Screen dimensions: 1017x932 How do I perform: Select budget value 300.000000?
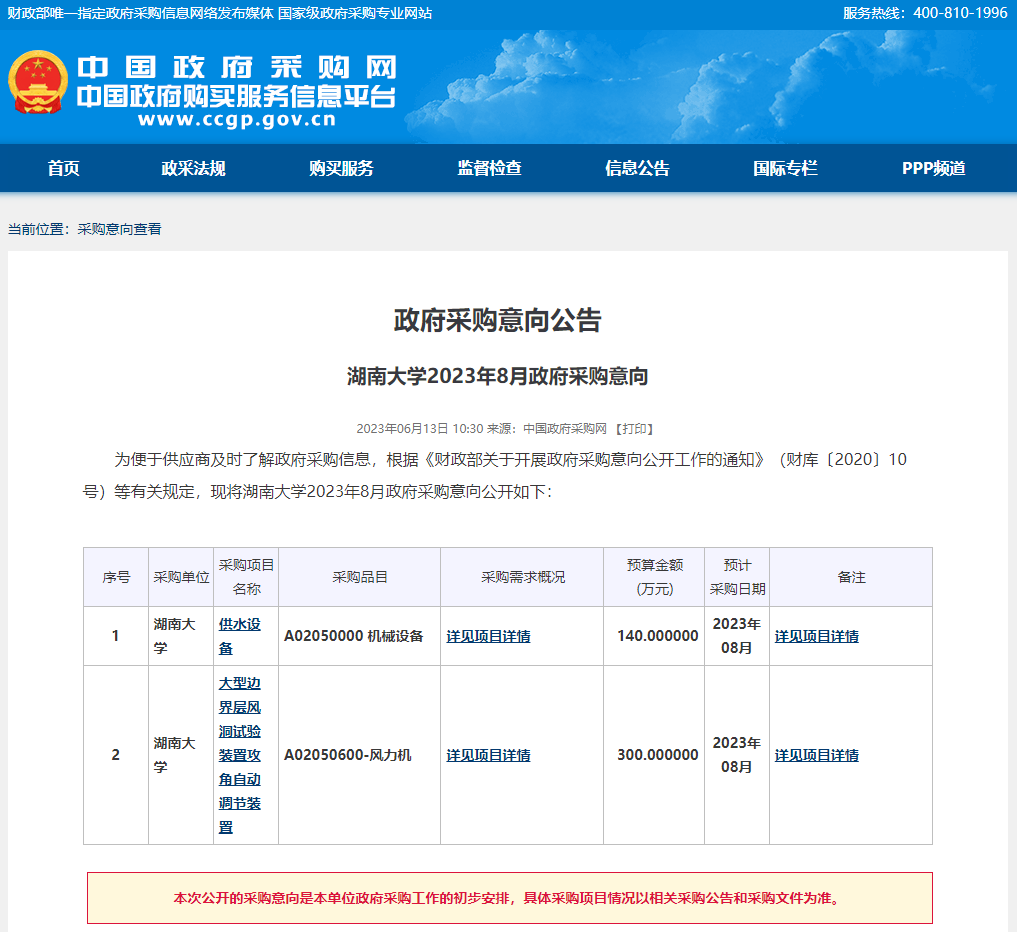(658, 755)
